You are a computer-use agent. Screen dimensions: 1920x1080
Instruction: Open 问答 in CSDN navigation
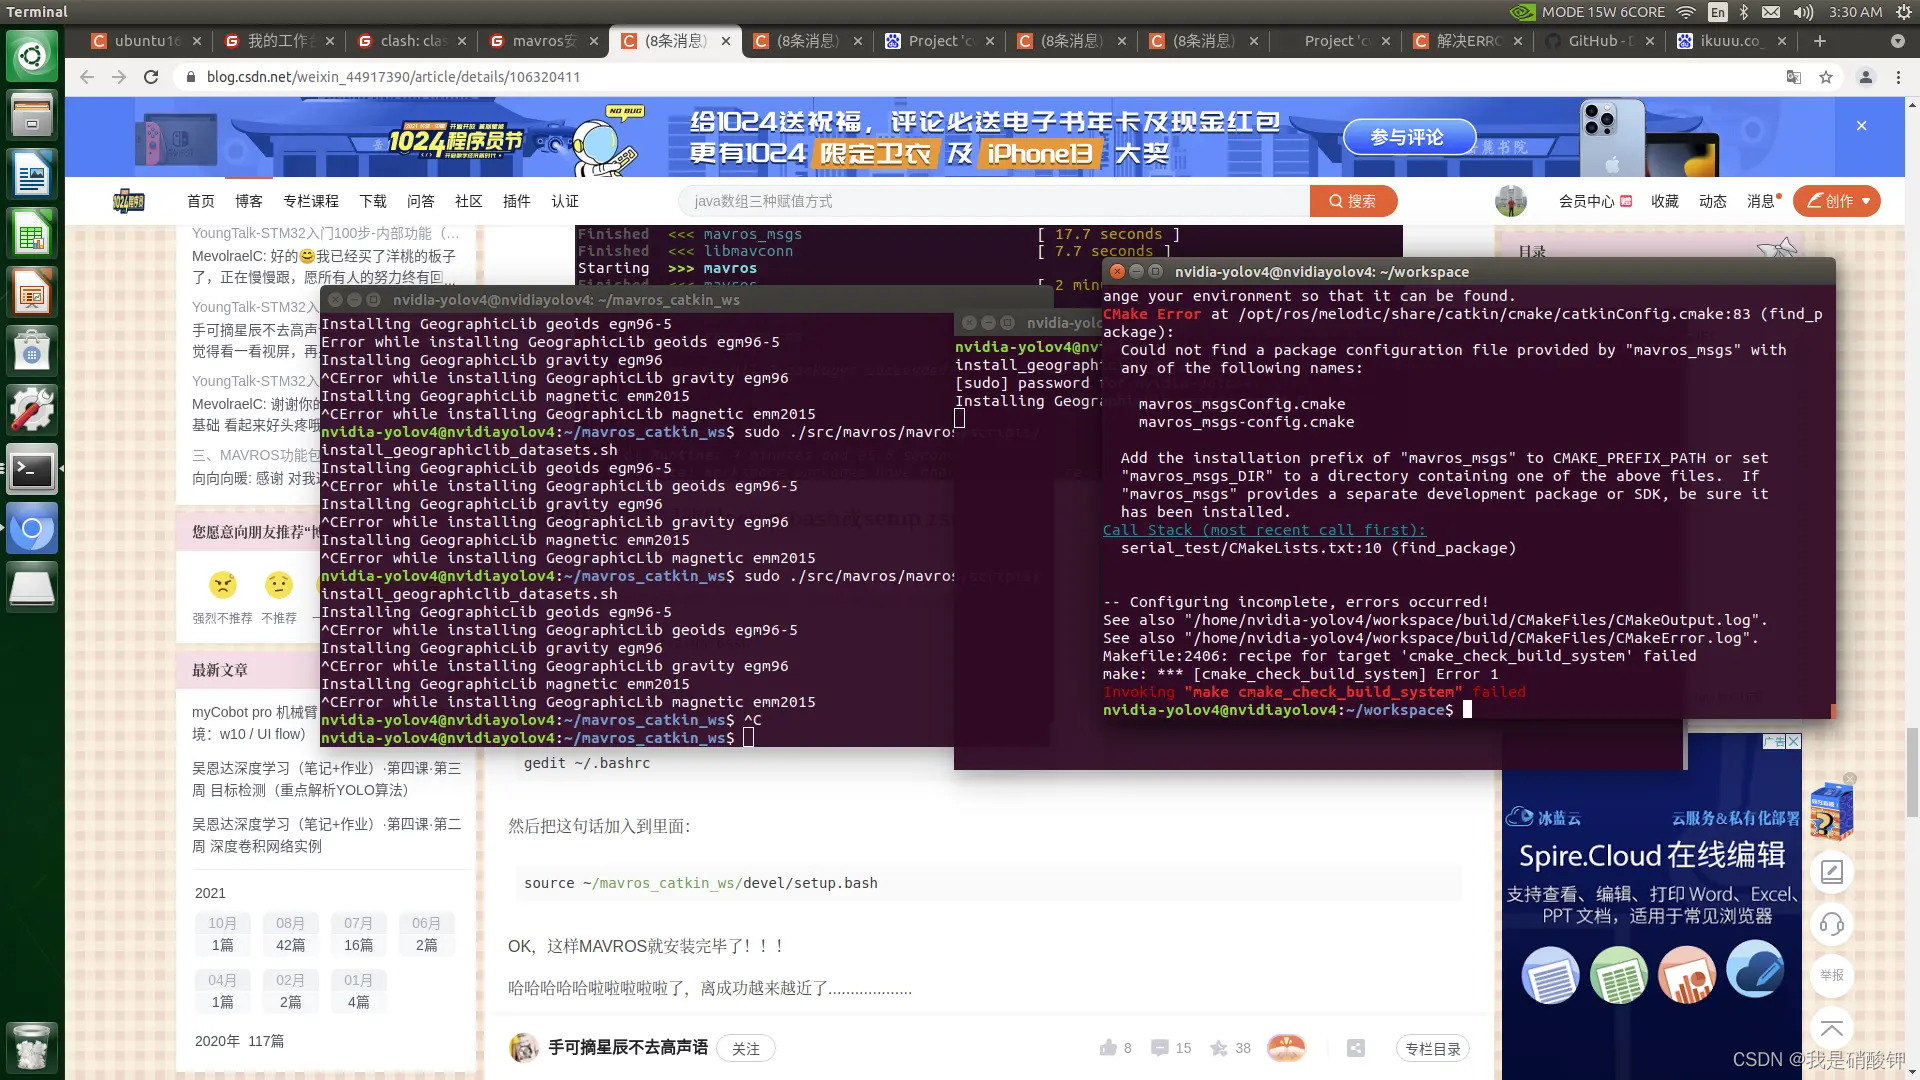click(x=421, y=201)
